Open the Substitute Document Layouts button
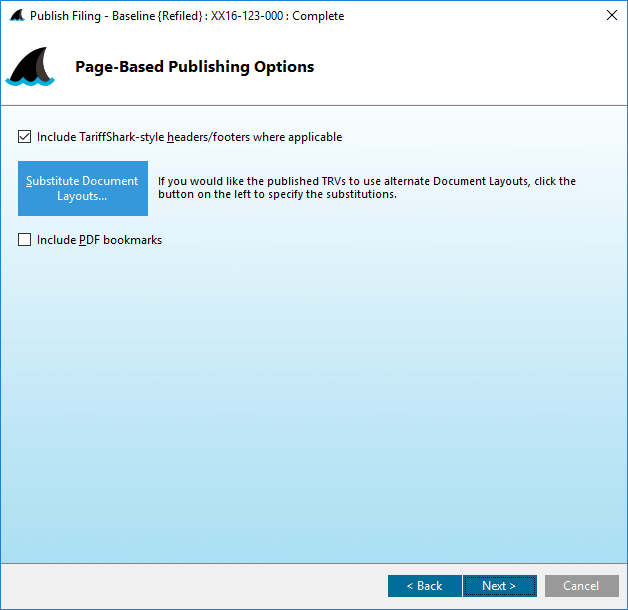 click(x=83, y=188)
